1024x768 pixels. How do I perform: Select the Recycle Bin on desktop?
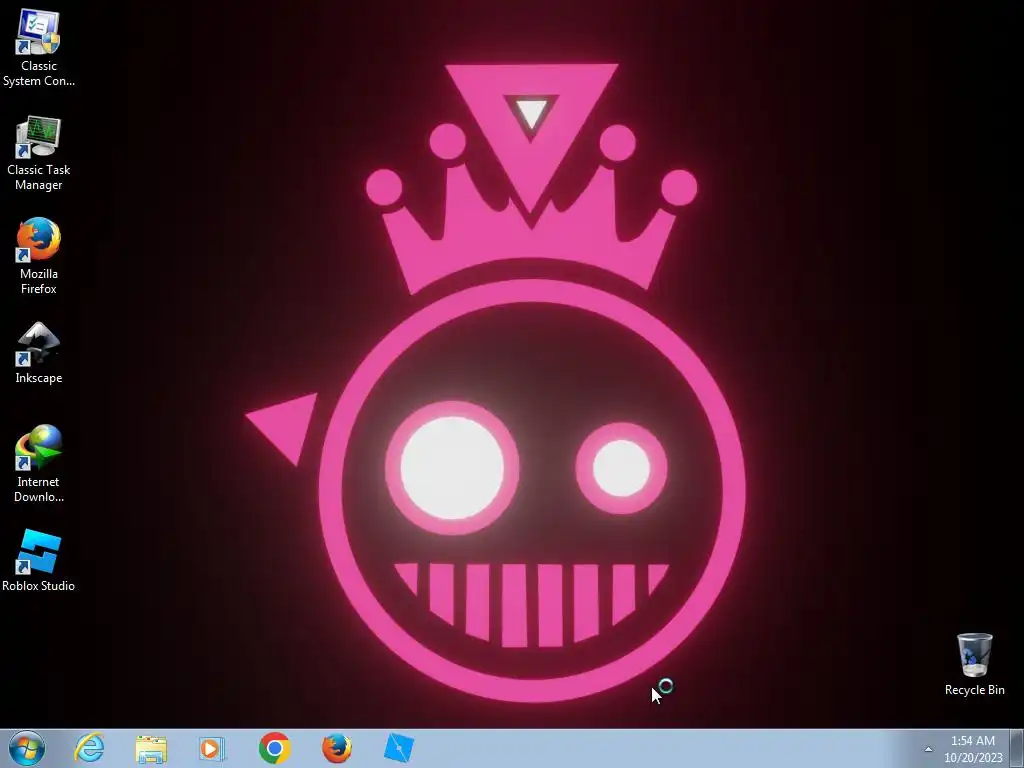coord(974,664)
